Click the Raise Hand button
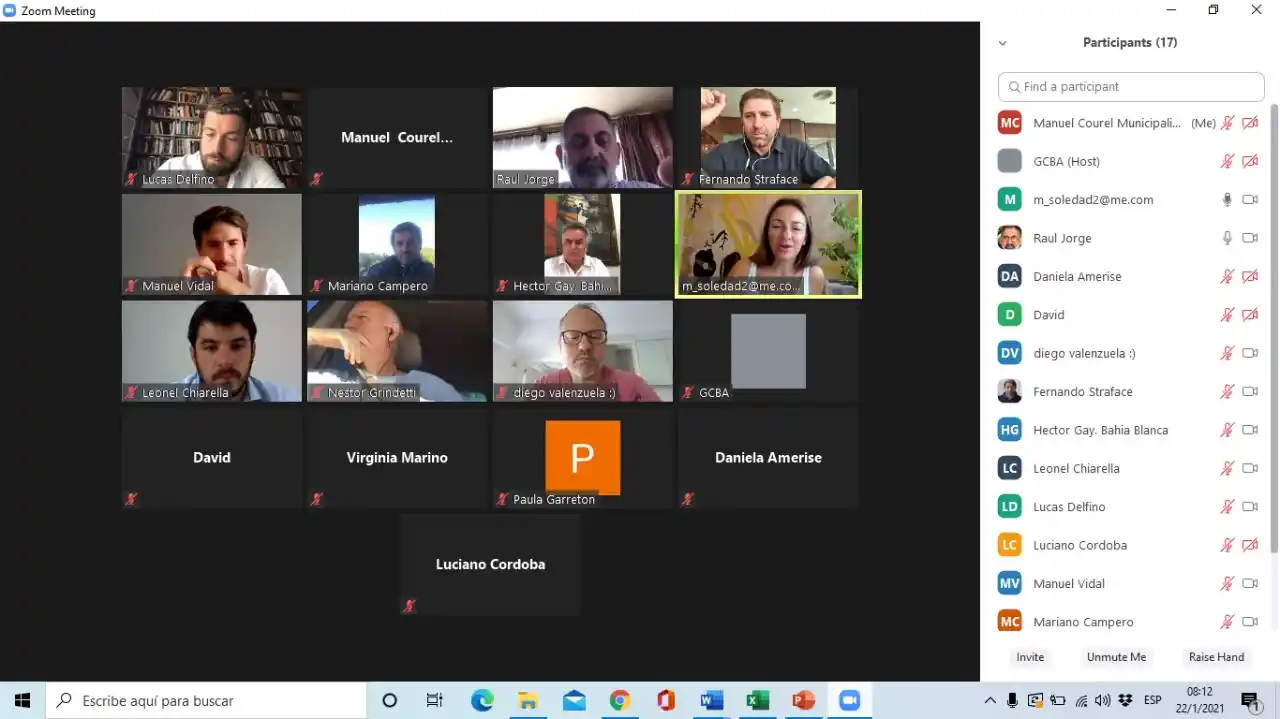The height and width of the screenshot is (719, 1280). tap(1216, 657)
